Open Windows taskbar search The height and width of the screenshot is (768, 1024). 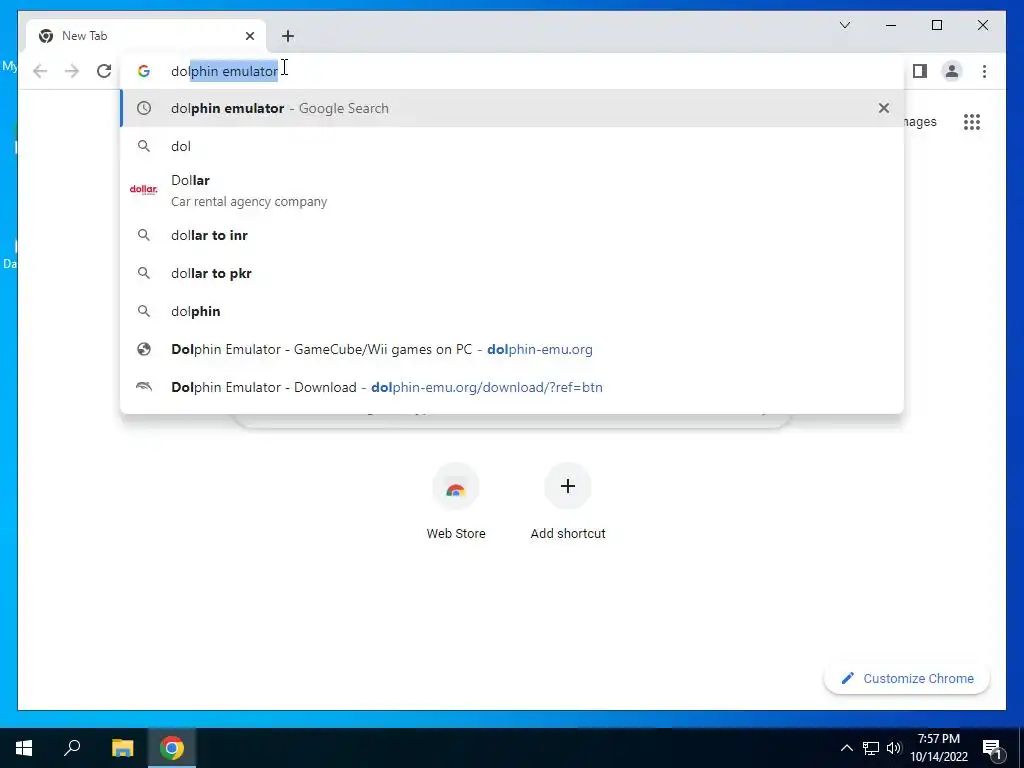tap(72, 748)
